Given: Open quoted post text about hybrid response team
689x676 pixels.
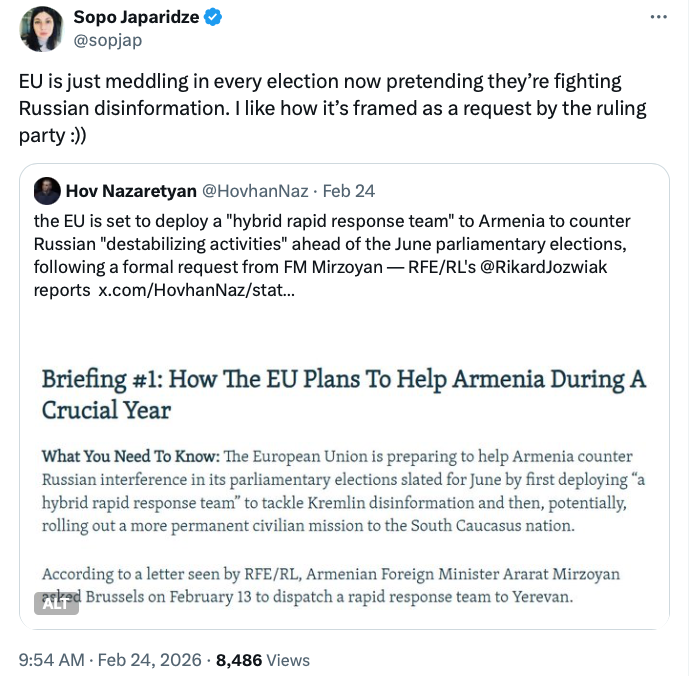Looking at the screenshot, I should [330, 244].
